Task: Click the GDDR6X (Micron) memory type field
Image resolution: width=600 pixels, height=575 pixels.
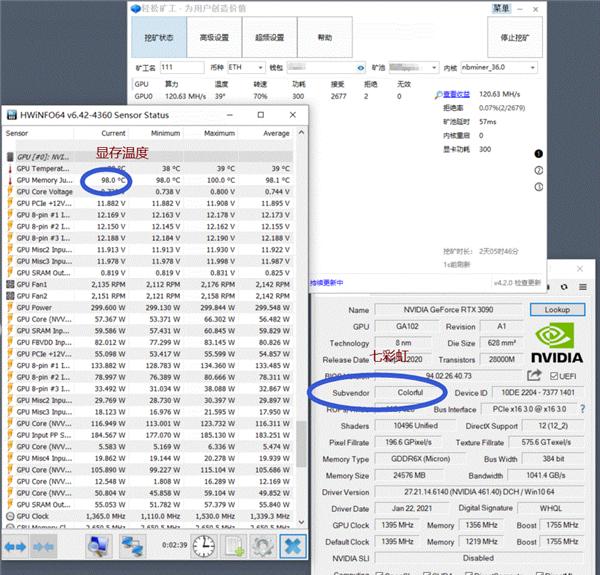Action: point(421,459)
